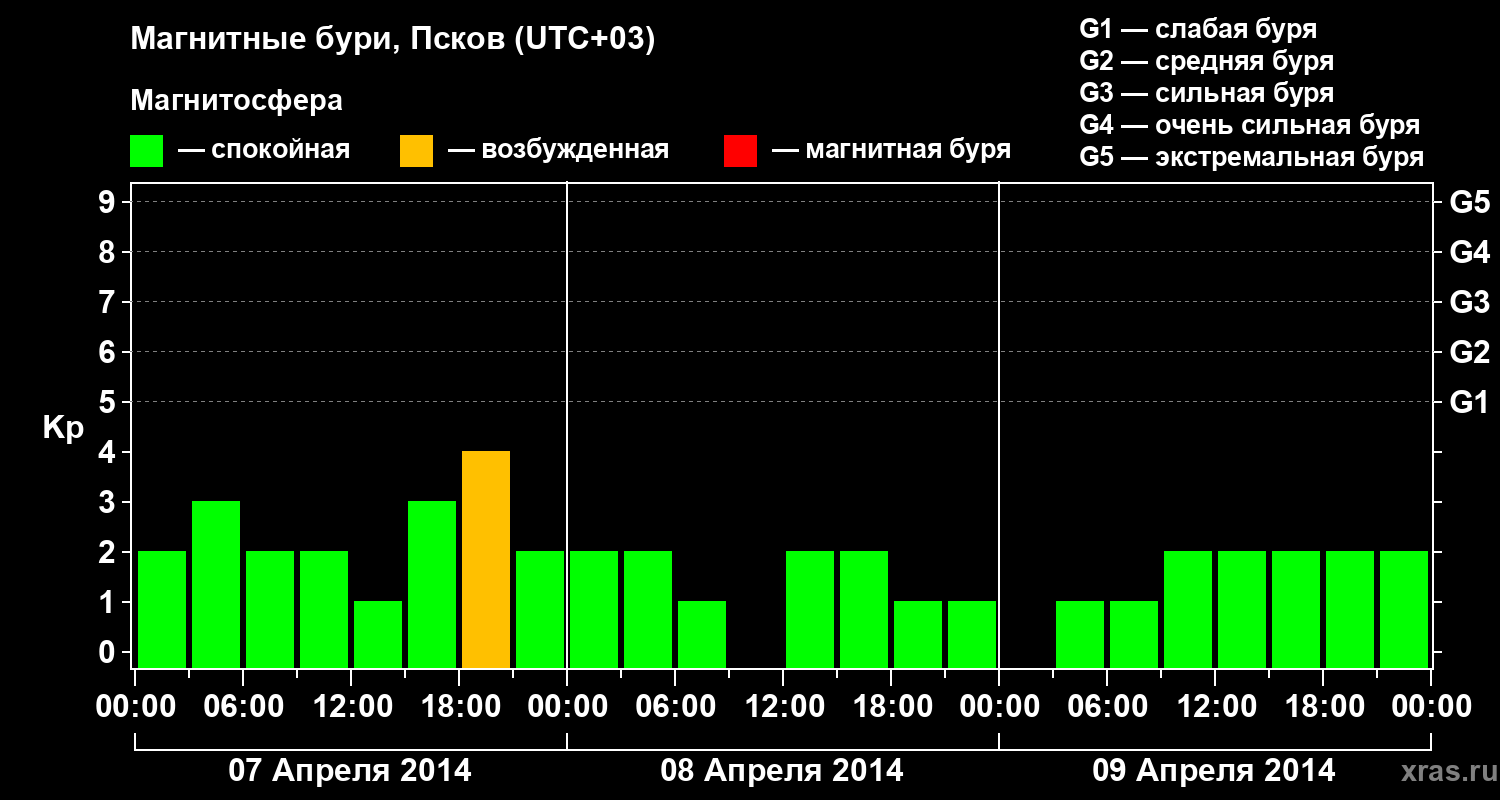Click the 'Магнитосфера' legend heading

(x=237, y=101)
